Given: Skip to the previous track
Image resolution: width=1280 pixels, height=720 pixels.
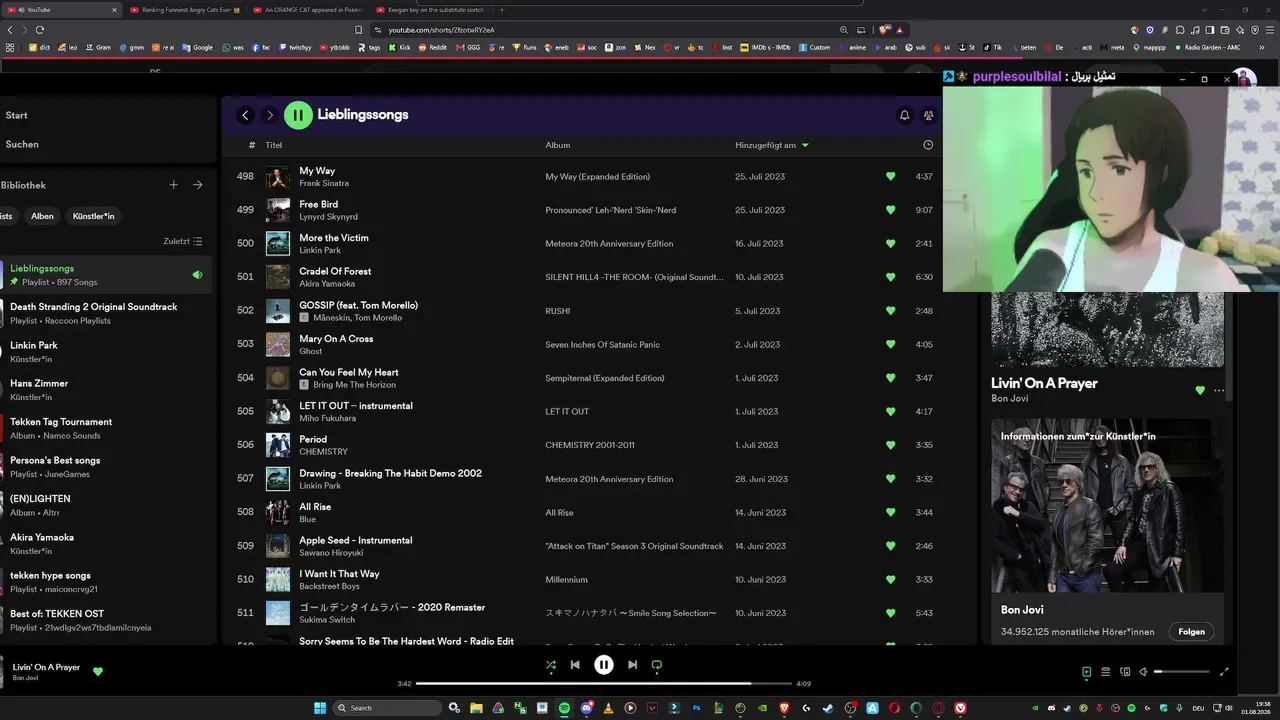Looking at the screenshot, I should pos(575,665).
